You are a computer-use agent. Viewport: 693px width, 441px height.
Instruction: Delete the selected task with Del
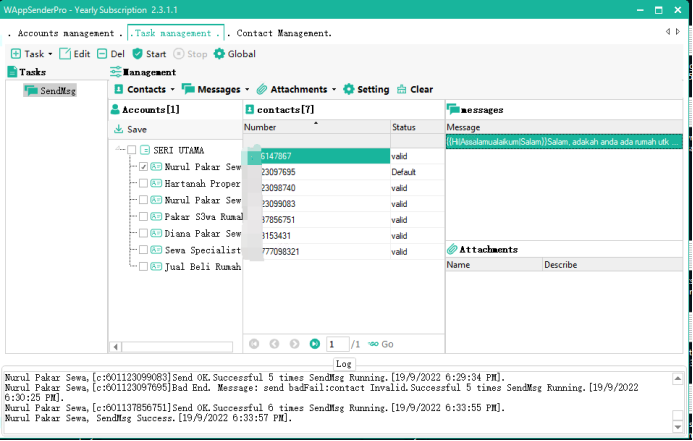(x=111, y=54)
